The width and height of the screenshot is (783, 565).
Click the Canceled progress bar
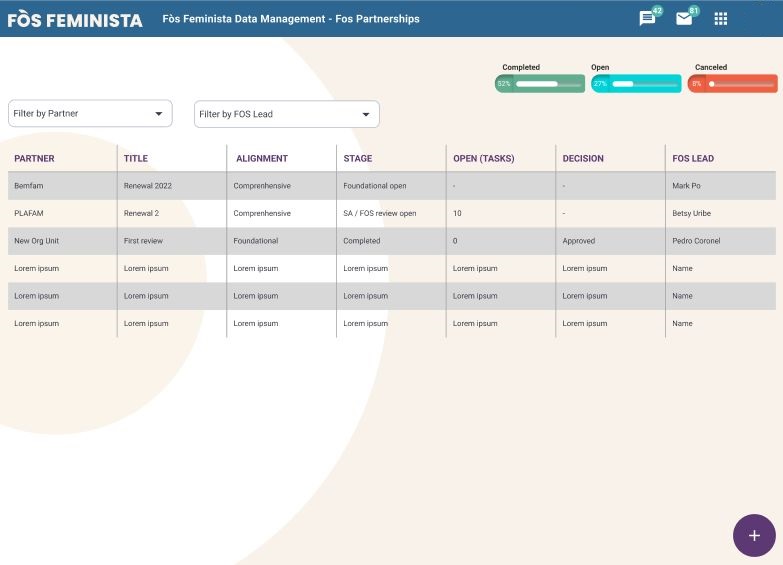(733, 83)
